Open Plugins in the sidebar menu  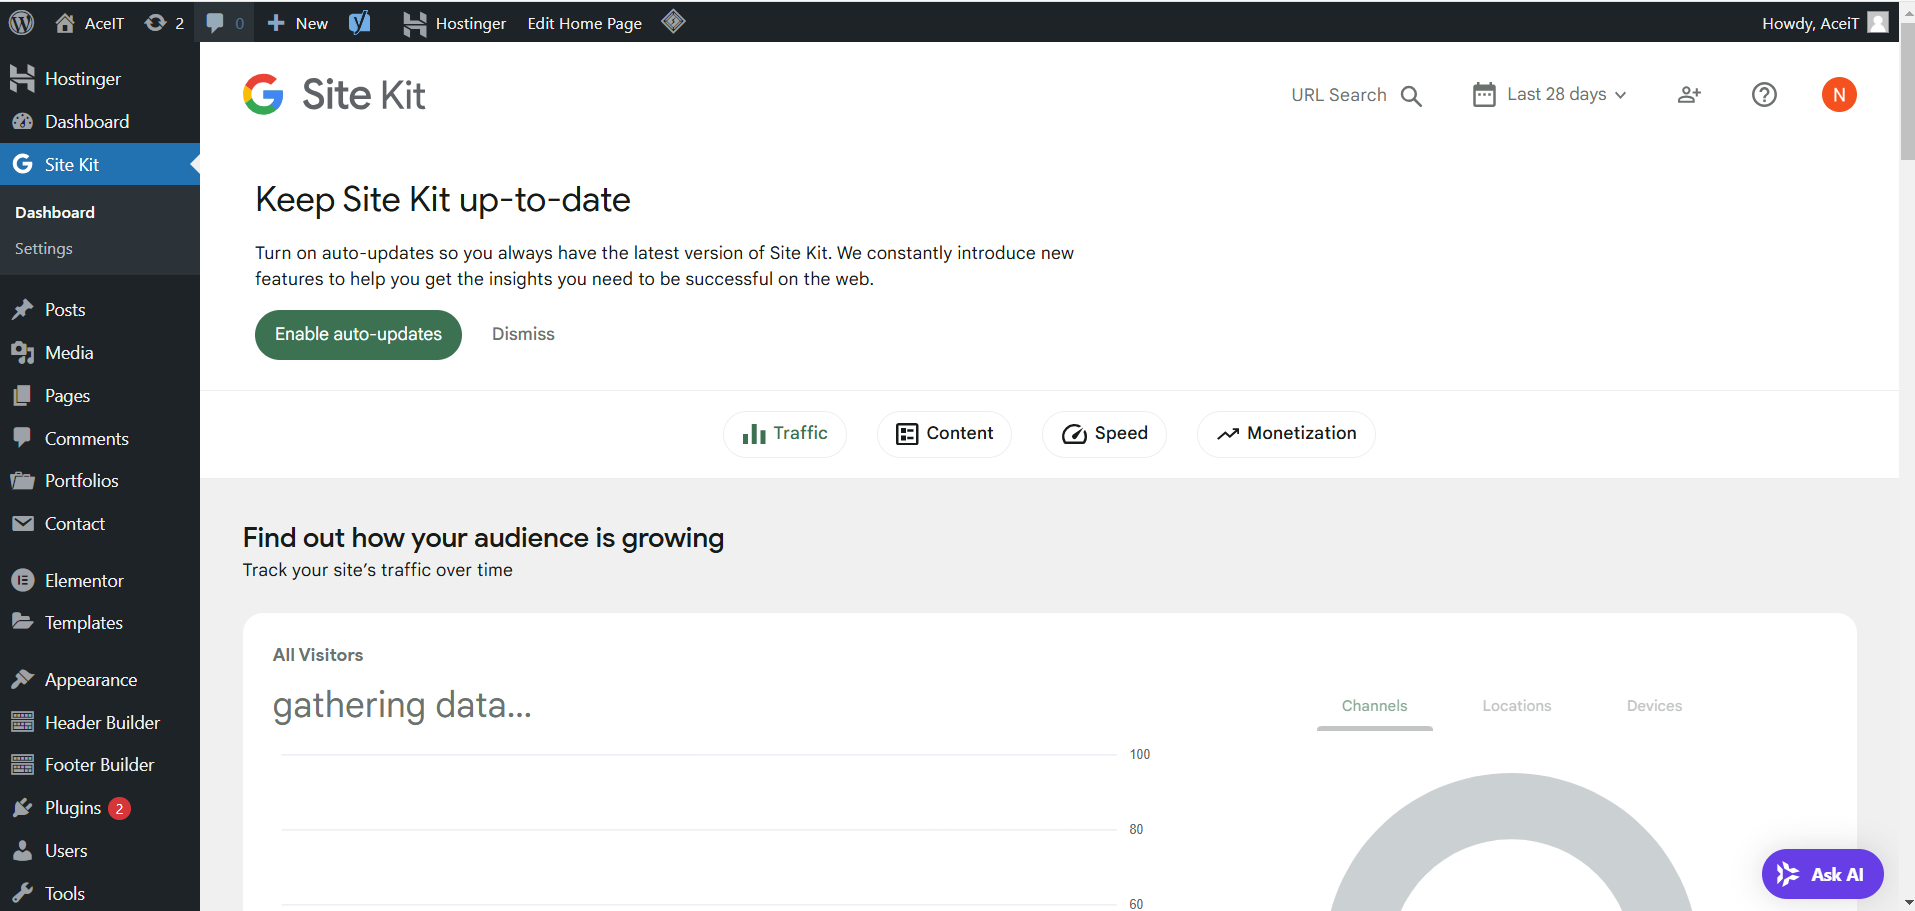pos(73,808)
